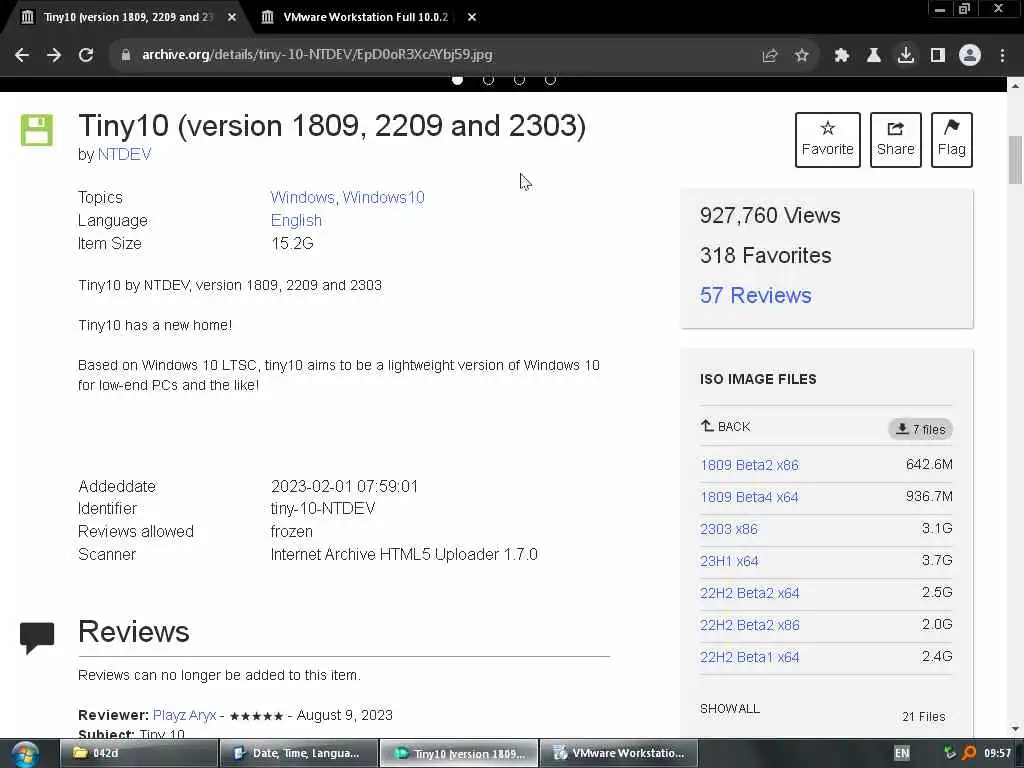Viewport: 1024px width, 768px height.
Task: Switch to VMware Workstation Full 10.0.2 tab
Action: pyautogui.click(x=365, y=18)
